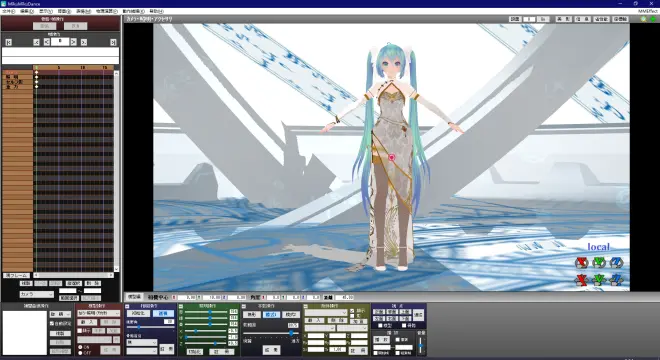The width and height of the screenshot is (660, 360).
Task: Open the last menu bar item
Action: (x=157, y=11)
